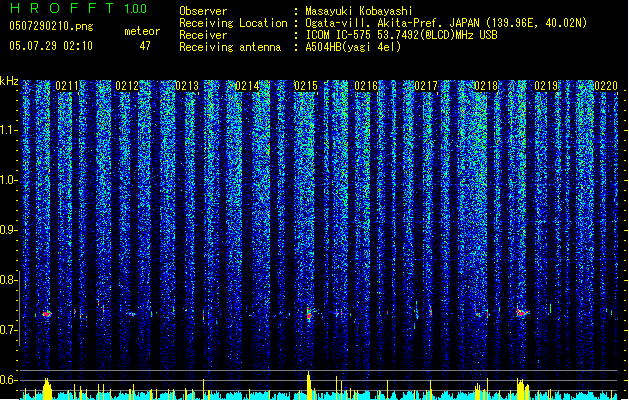Click the 0213 time marker
Screen dimensions: 629x400
click(187, 86)
